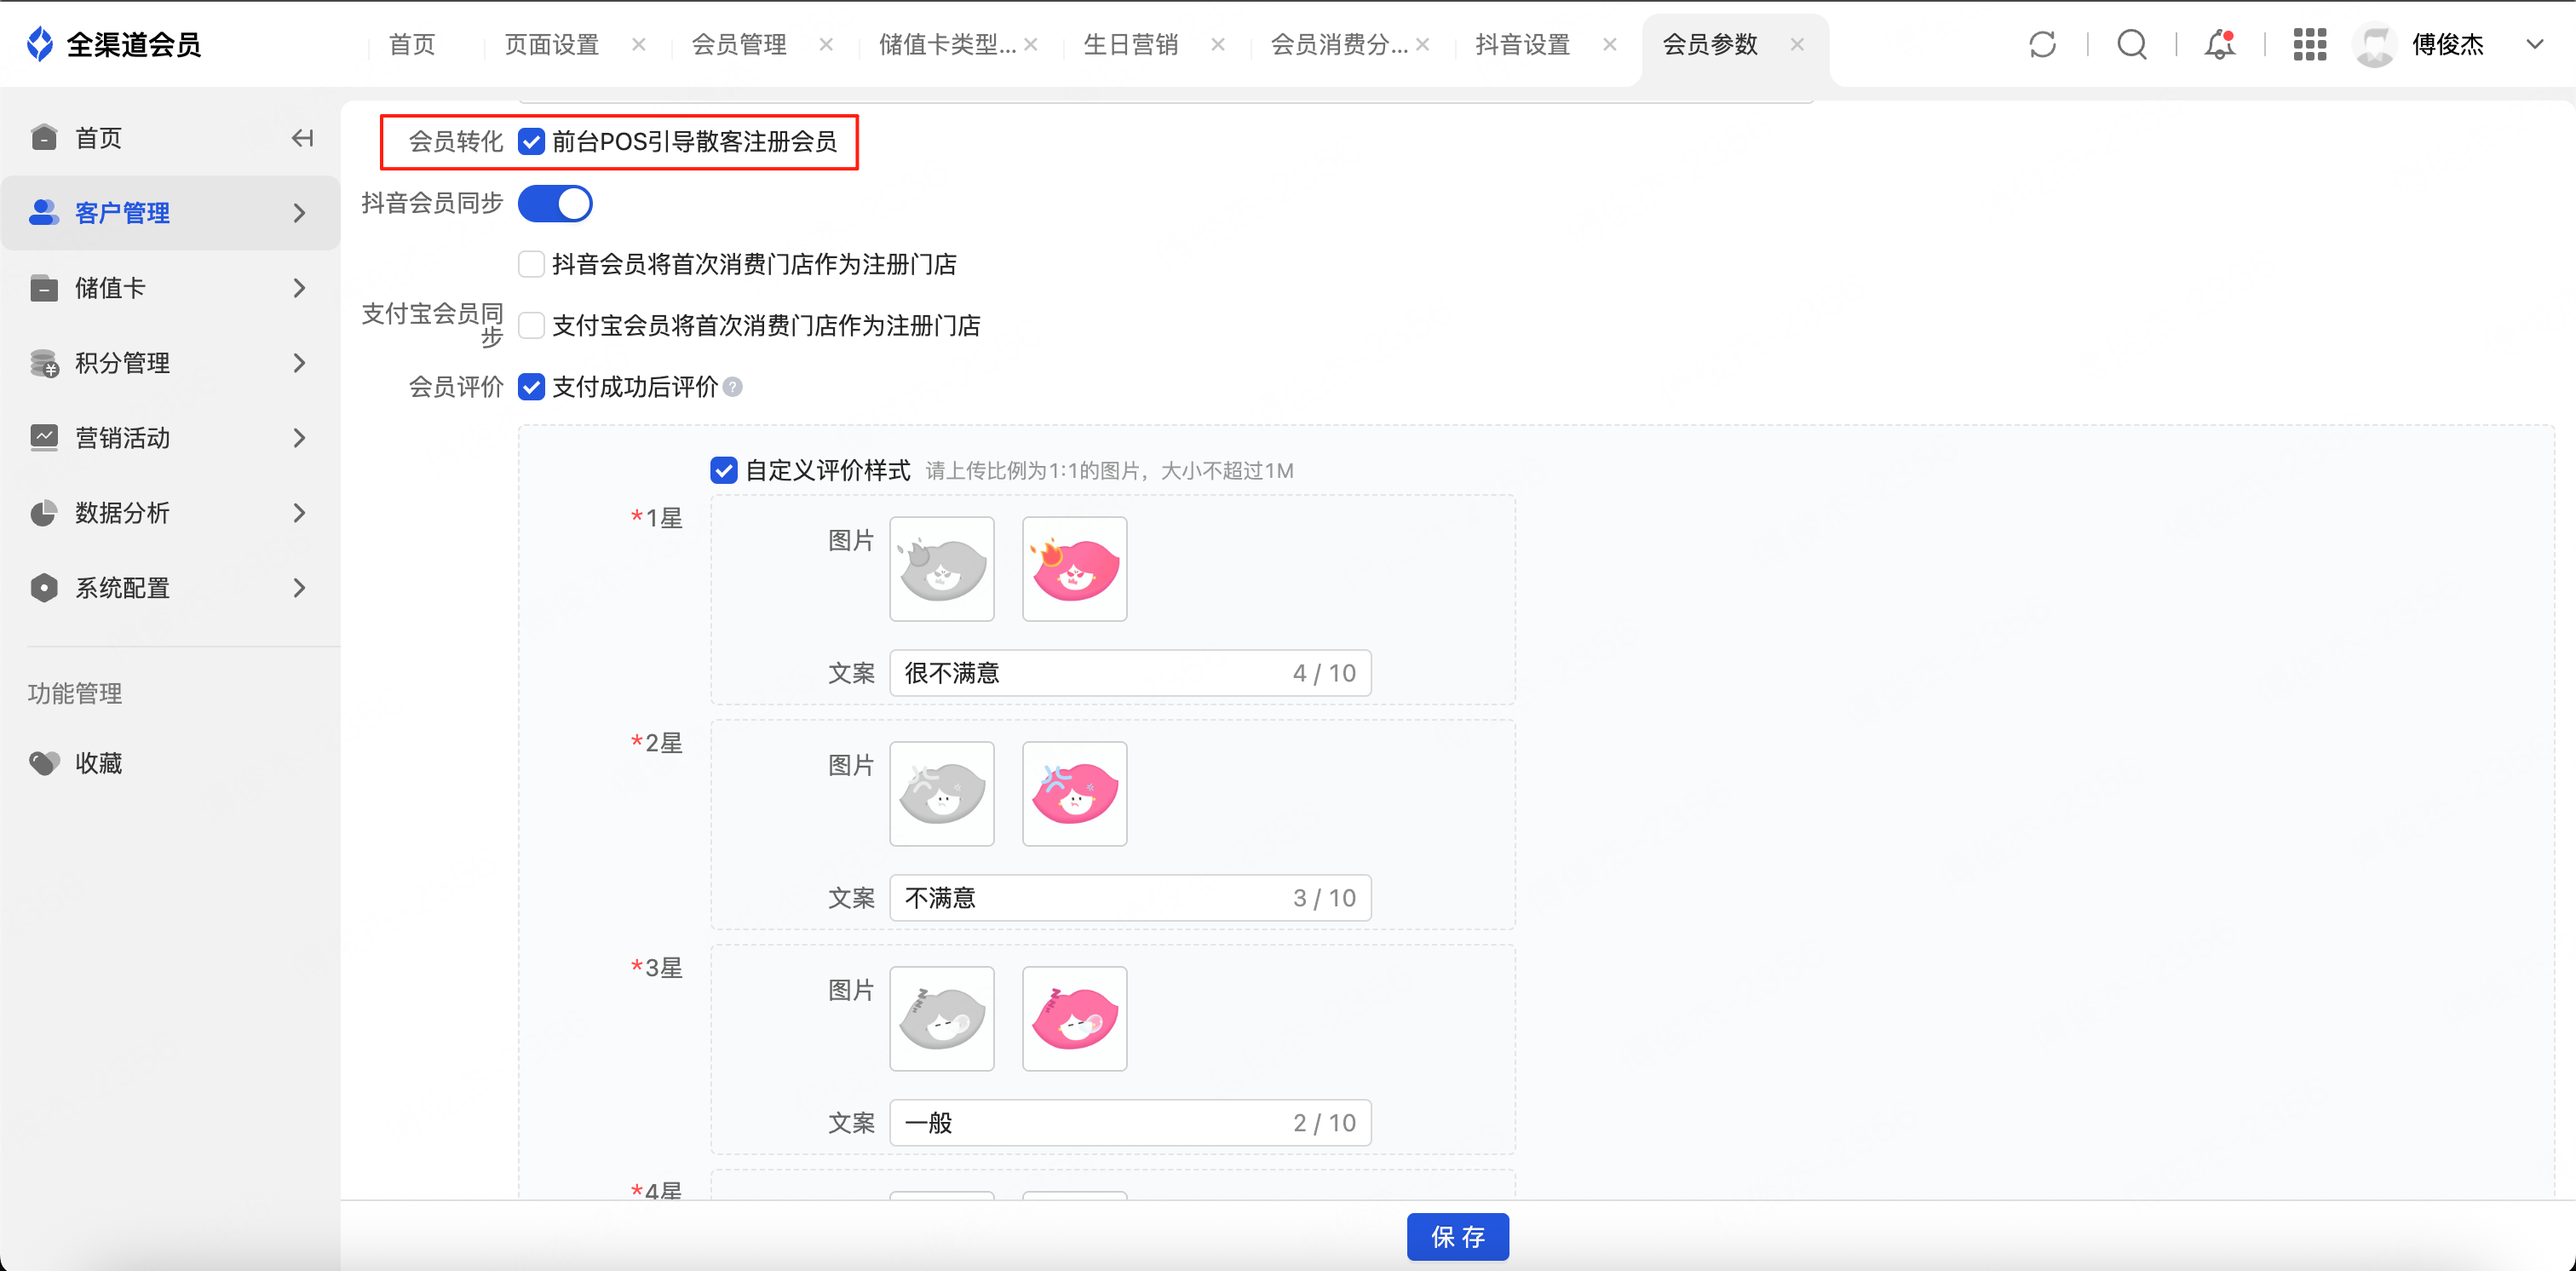
Task: Uncheck 自定义评价样式 checkbox
Action: click(x=724, y=470)
